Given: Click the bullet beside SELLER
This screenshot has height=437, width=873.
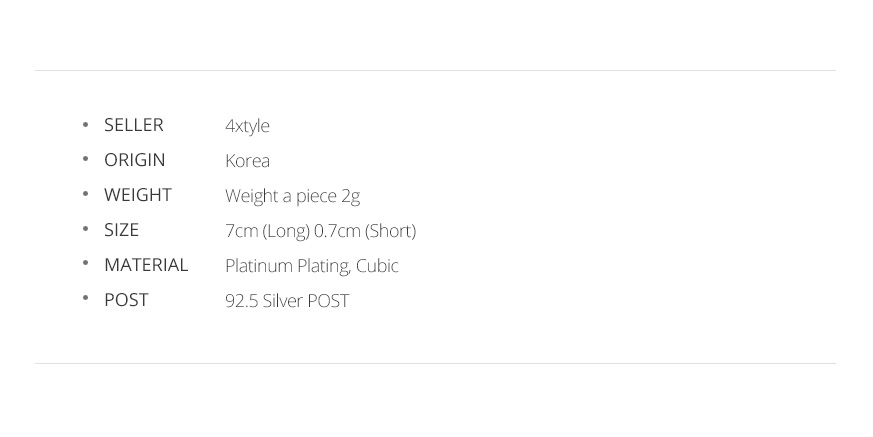Looking at the screenshot, I should point(85,124).
